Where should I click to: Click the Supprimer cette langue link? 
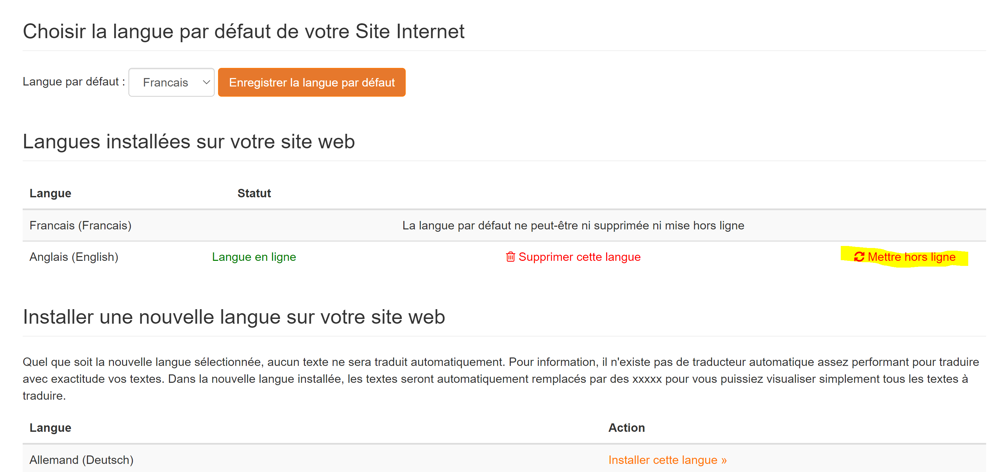point(579,257)
